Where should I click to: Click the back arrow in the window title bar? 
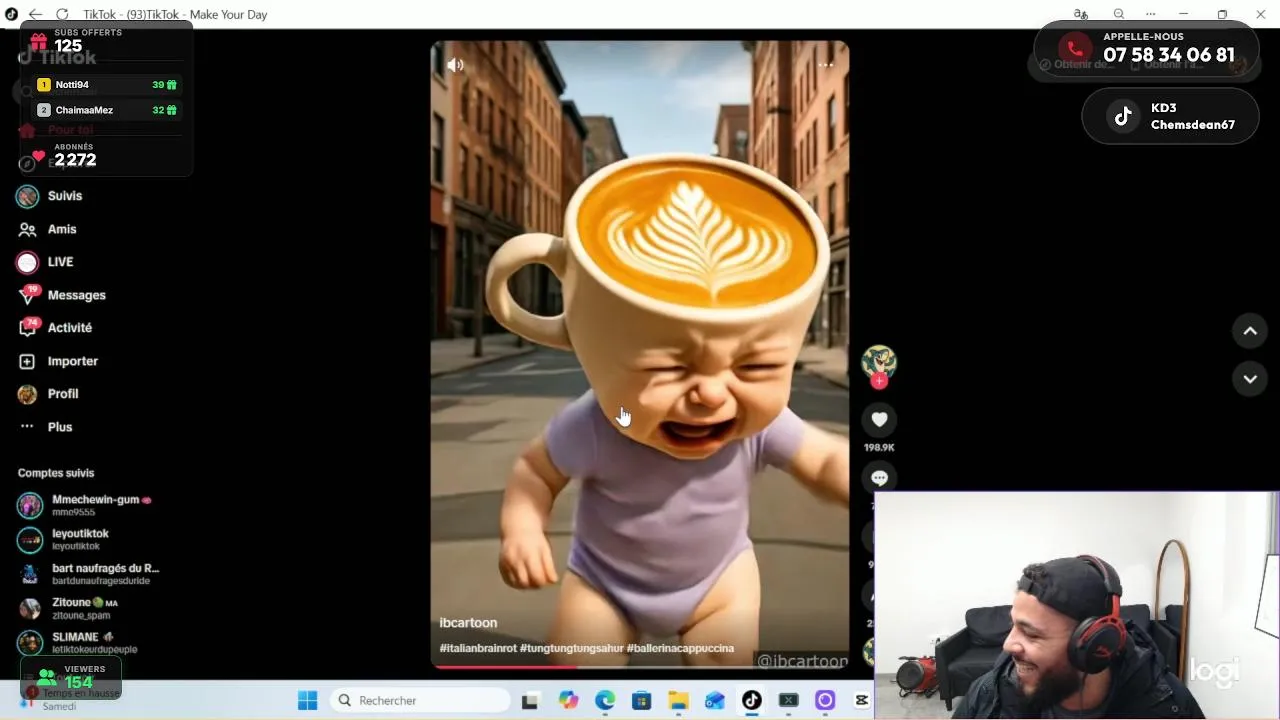tap(35, 14)
